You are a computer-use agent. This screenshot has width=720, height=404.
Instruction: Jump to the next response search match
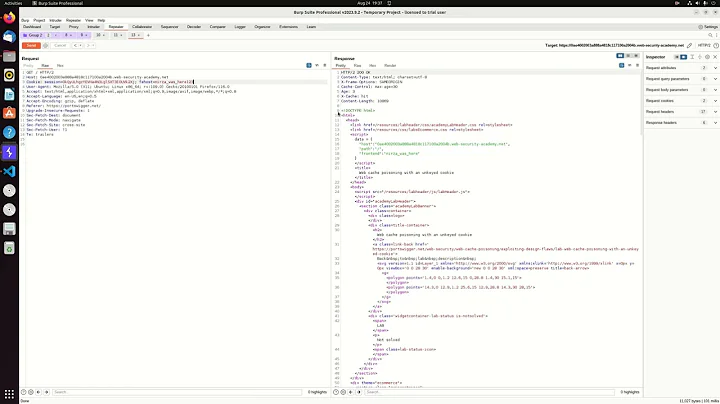(x=359, y=392)
